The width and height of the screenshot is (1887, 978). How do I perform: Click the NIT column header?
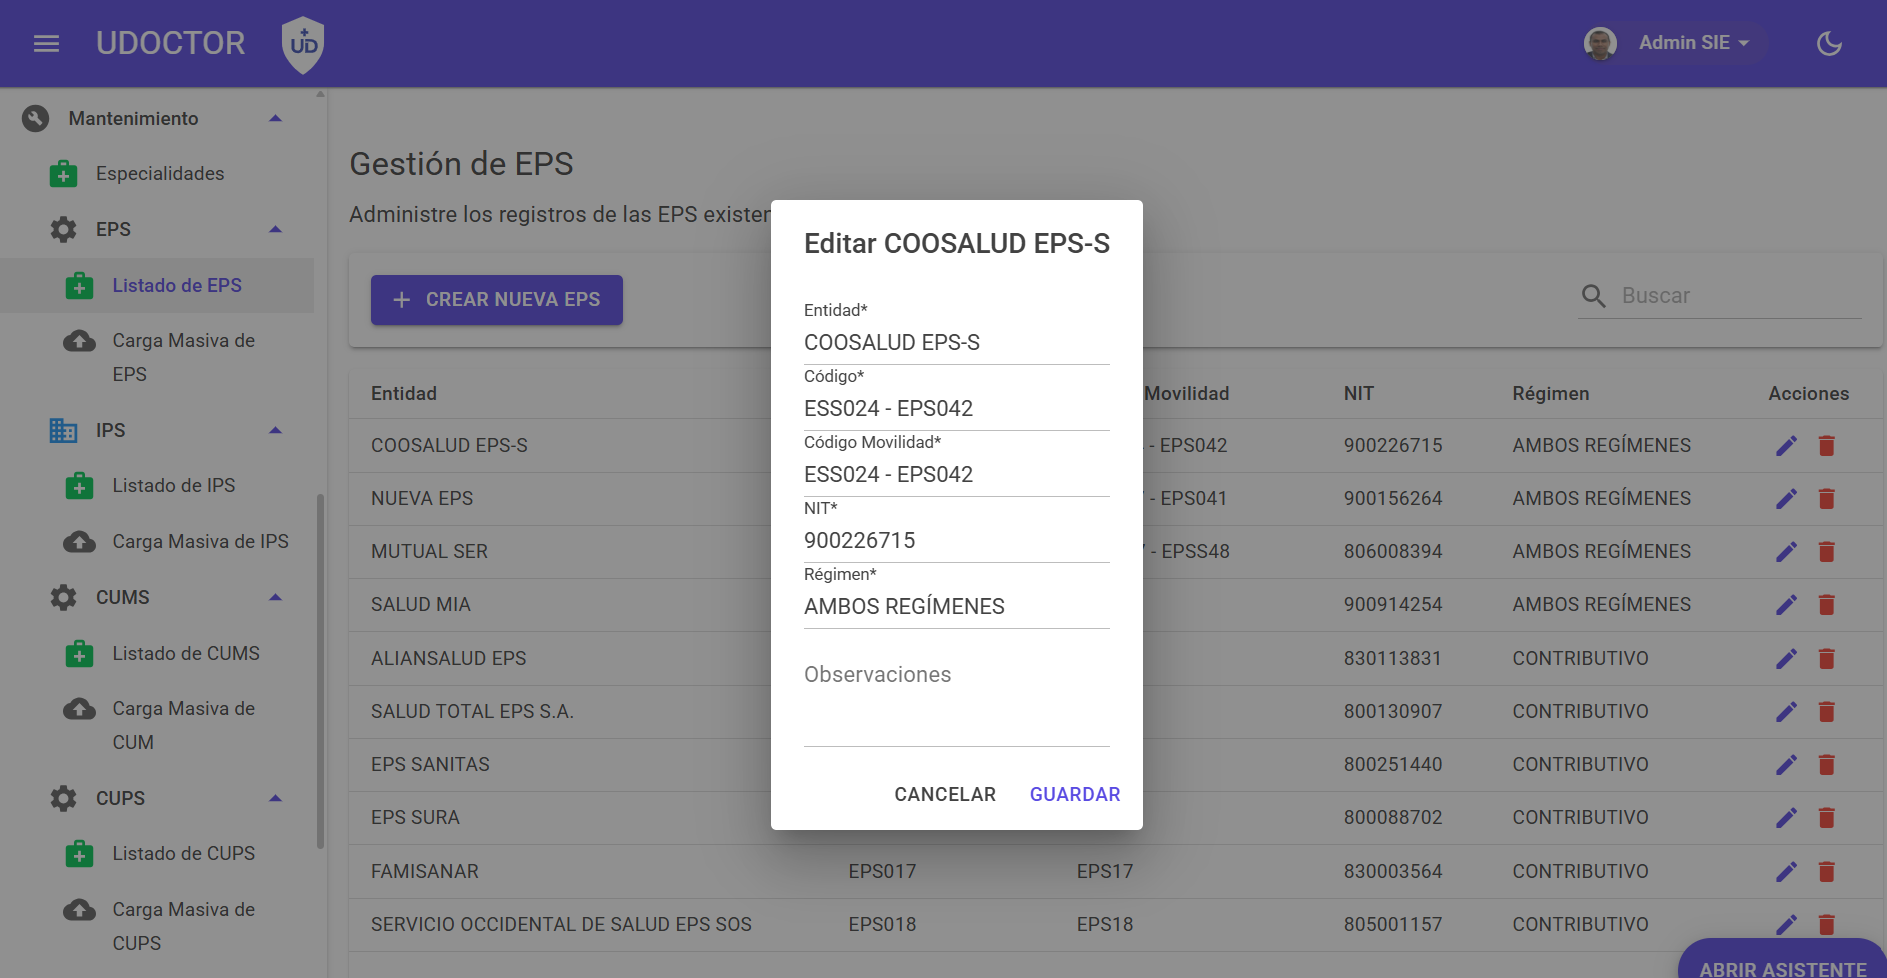(1359, 394)
